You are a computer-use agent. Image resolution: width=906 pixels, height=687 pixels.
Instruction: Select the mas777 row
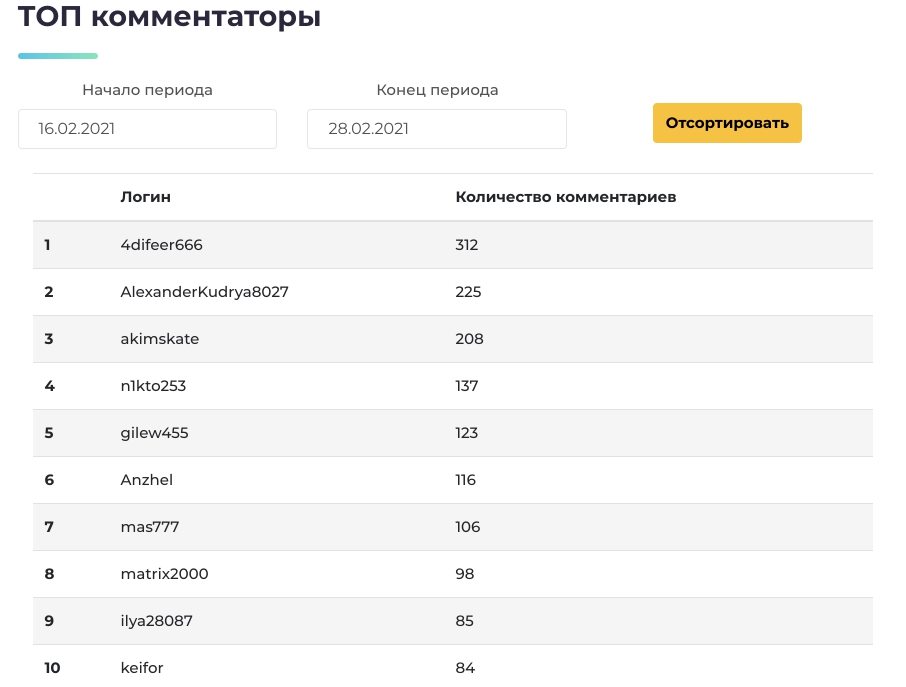[x=149, y=527]
